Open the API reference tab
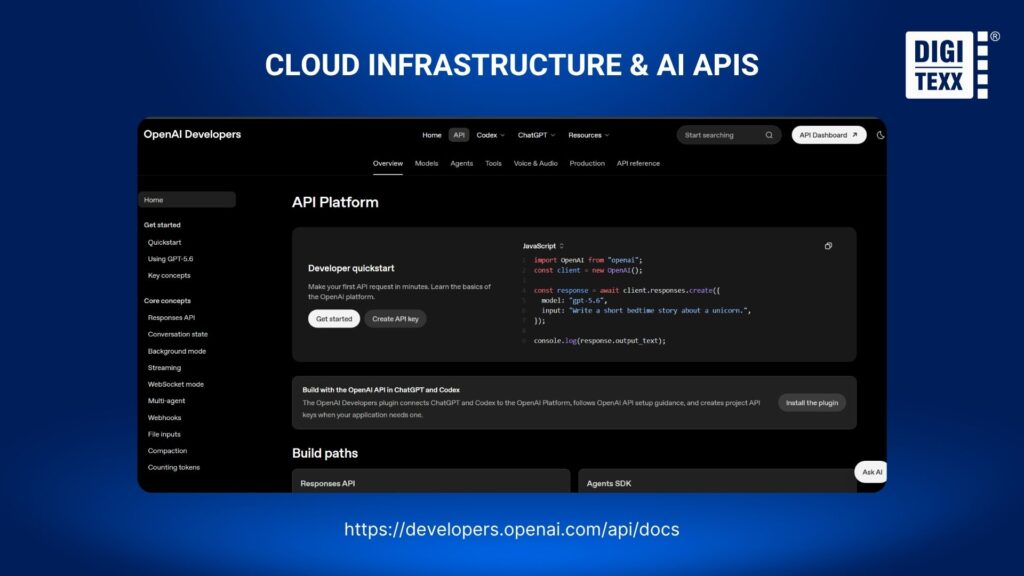The height and width of the screenshot is (576, 1024). 638,163
